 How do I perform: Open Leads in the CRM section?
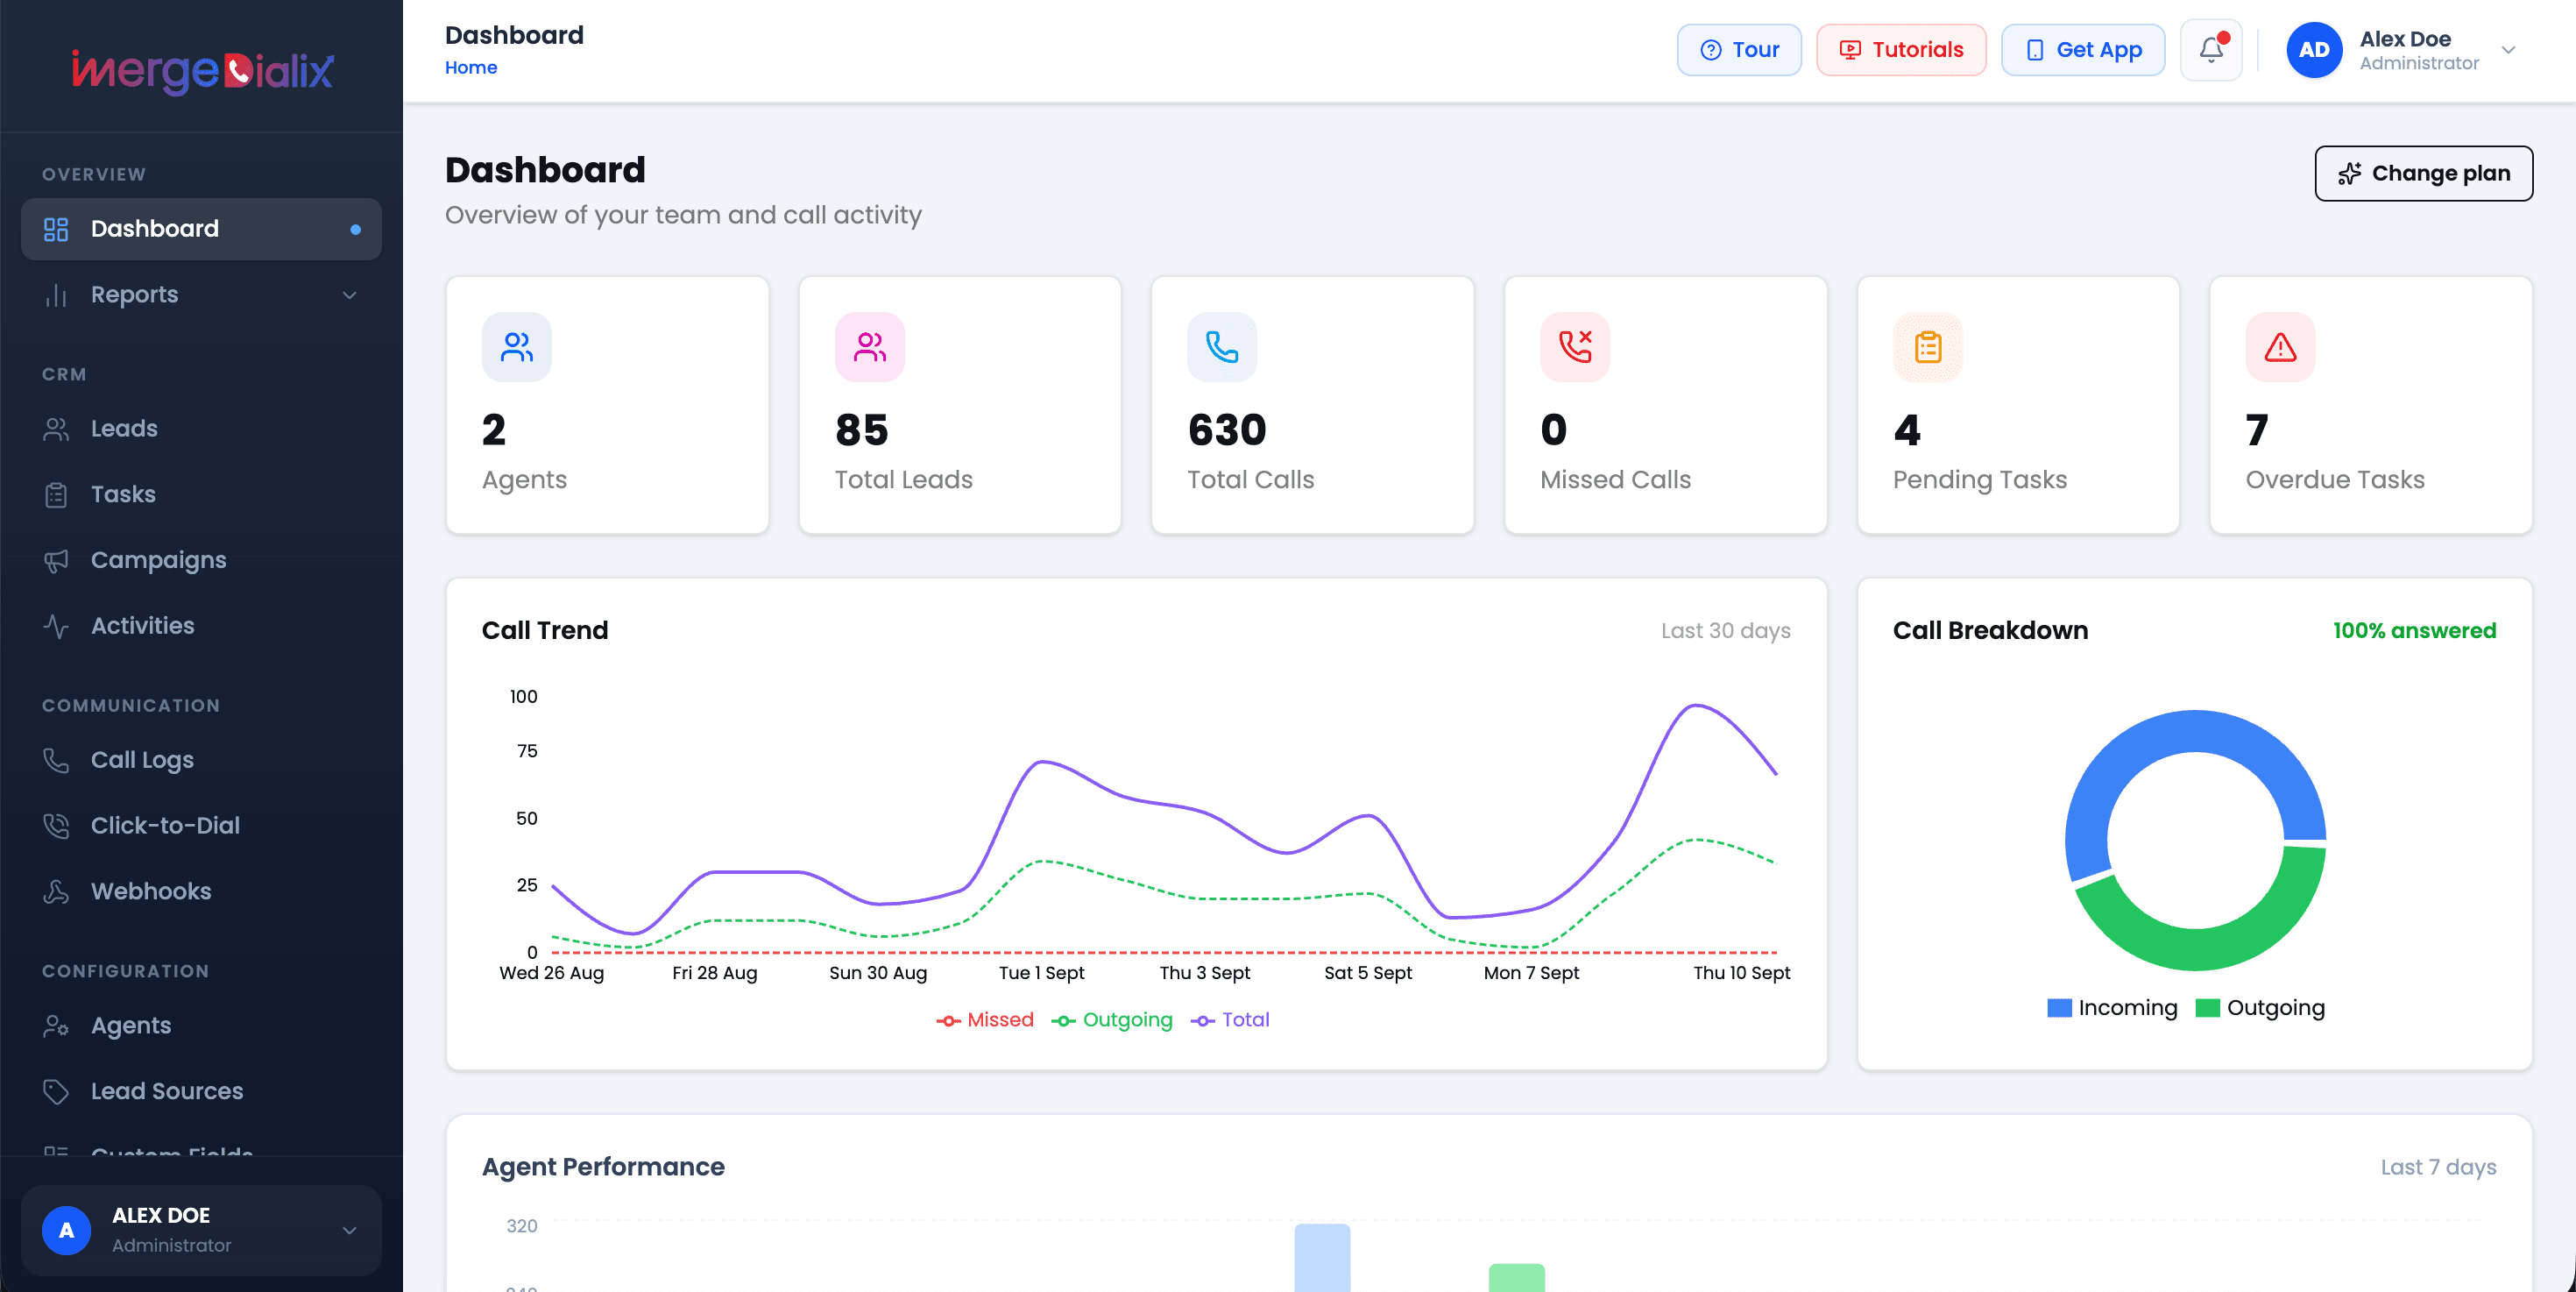[201, 428]
